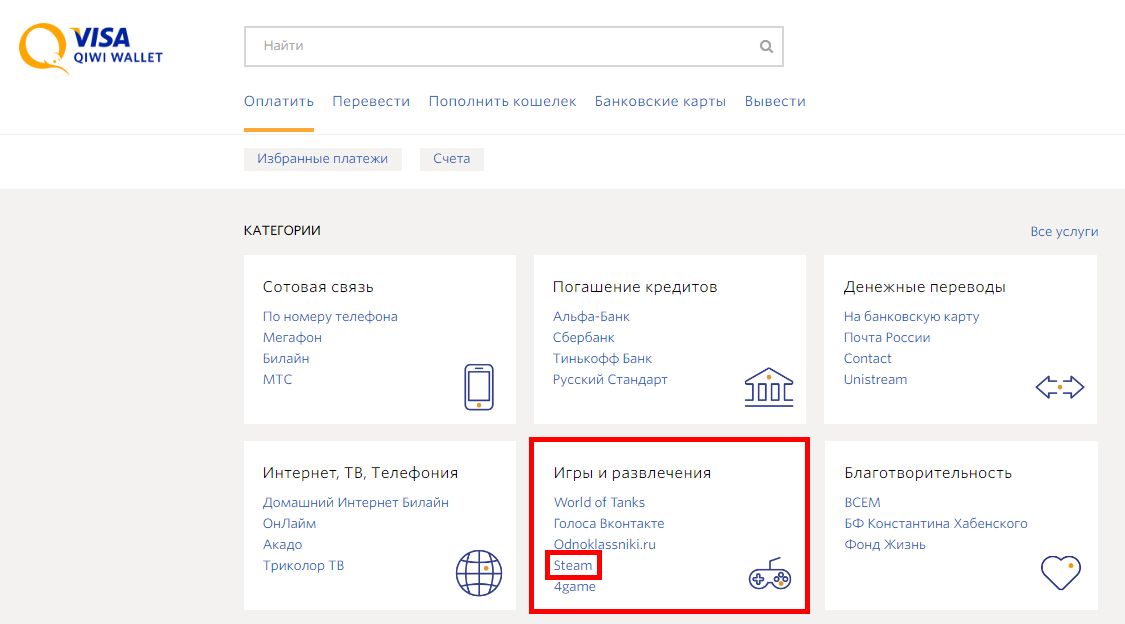
Task: Click the Visa QIWI Wallet logo
Action: [x=91, y=48]
